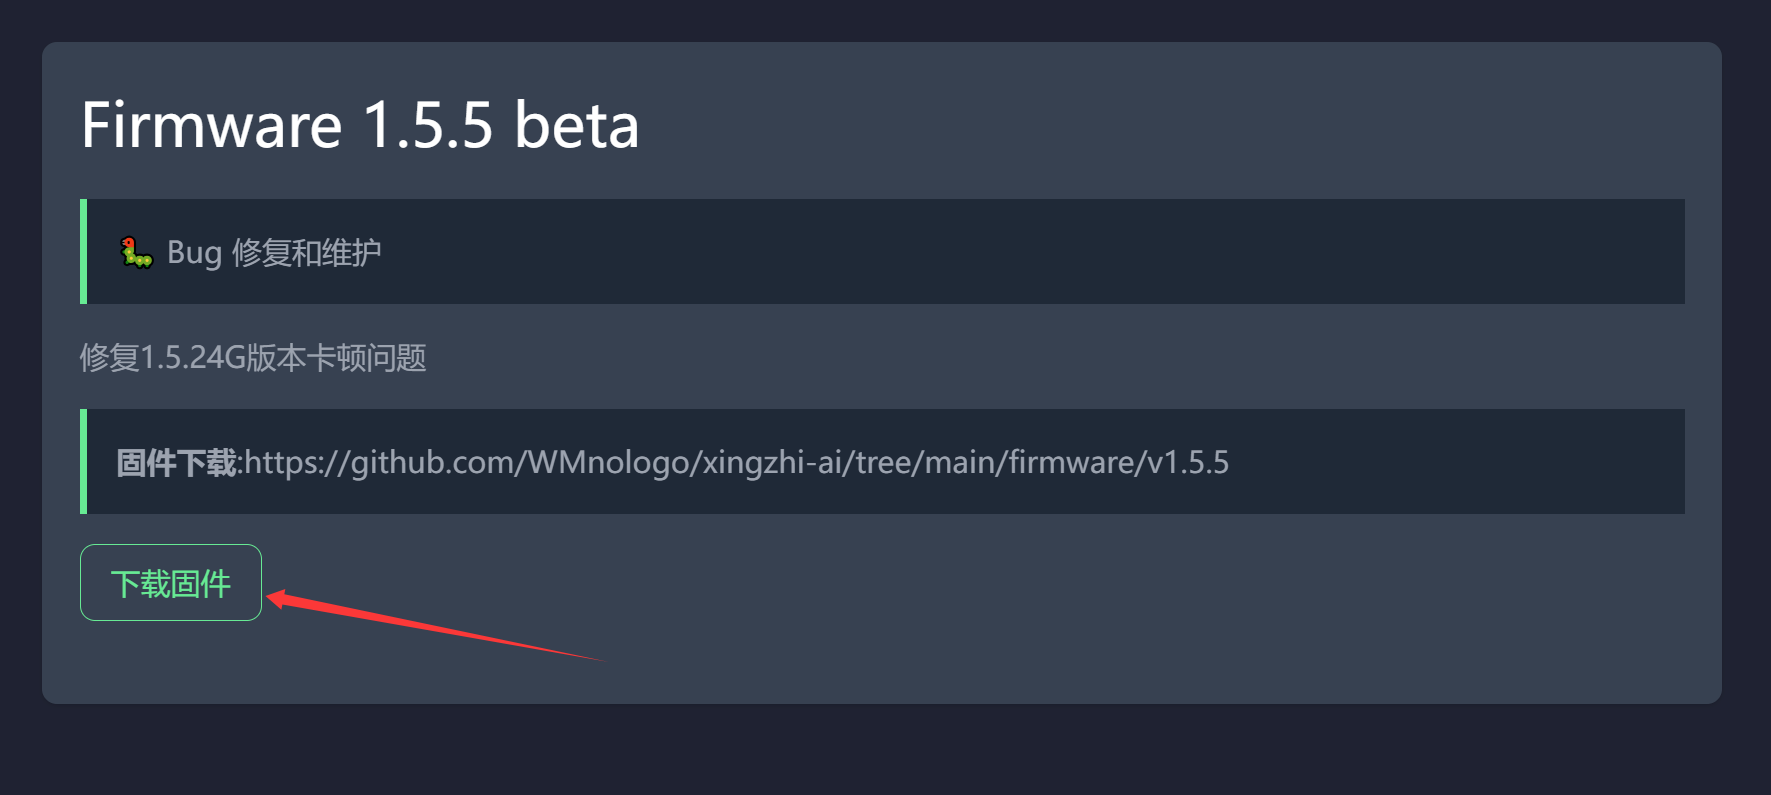Open the GitHub firmware URL link
Screen dimensions: 1771x795
pyautogui.click(x=737, y=462)
